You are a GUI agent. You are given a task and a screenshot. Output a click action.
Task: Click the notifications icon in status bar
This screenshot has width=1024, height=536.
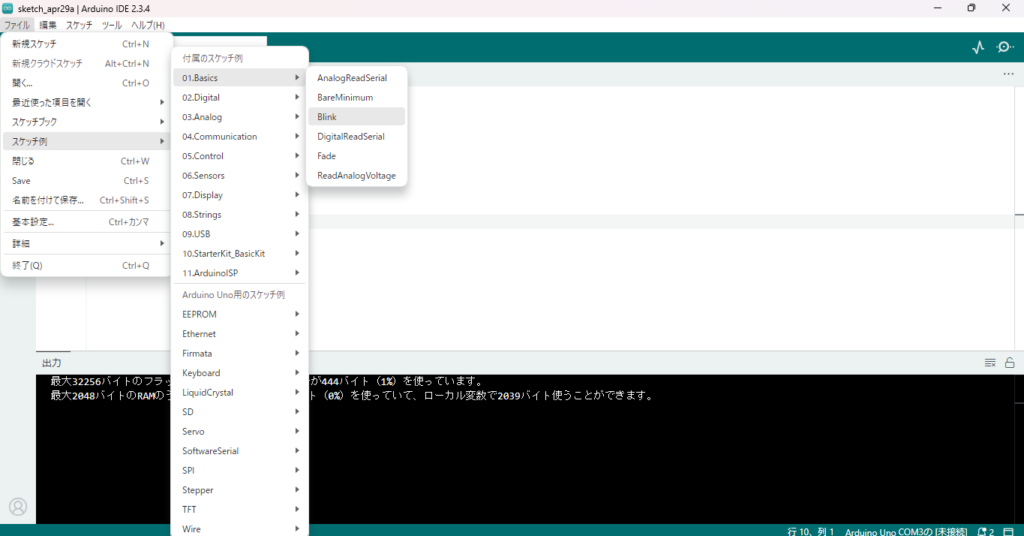click(985, 531)
